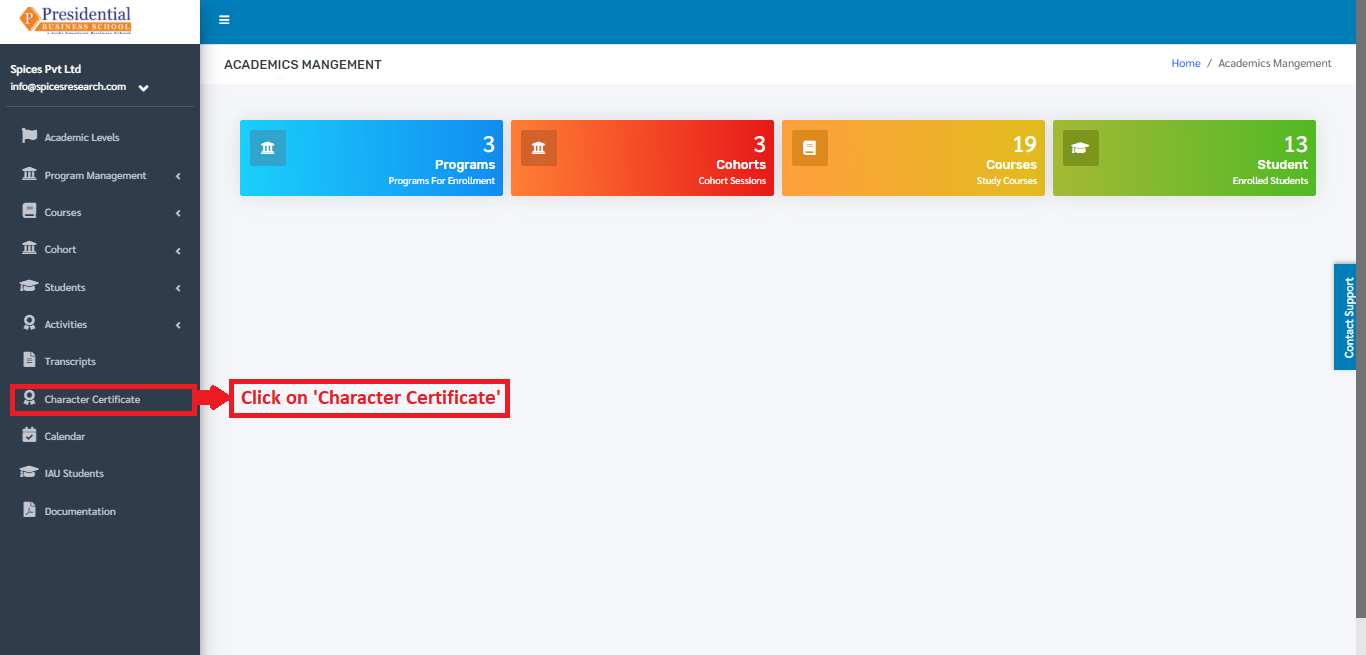Open IAU Students menu item
Image resolution: width=1366 pixels, height=655 pixels.
[100, 473]
